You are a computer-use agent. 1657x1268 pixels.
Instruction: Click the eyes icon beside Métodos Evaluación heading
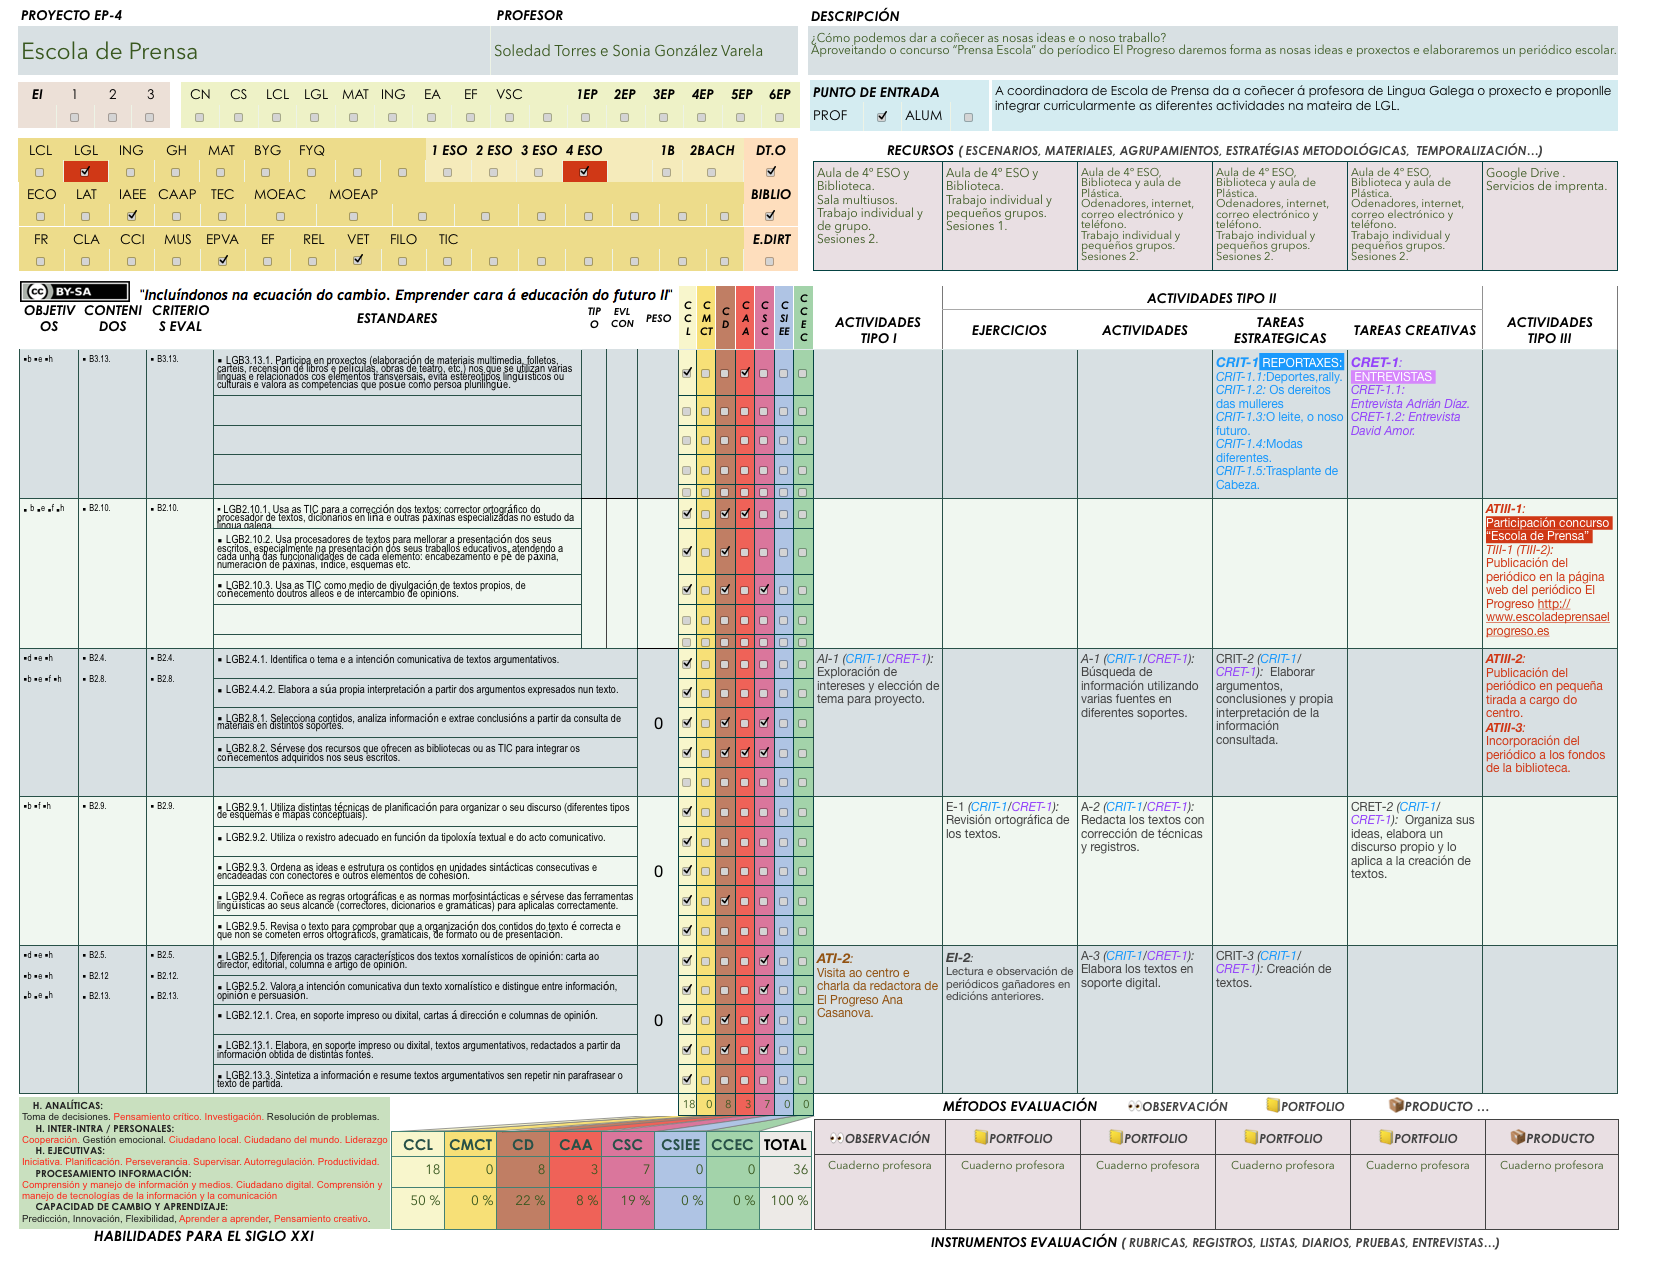pos(1134,1106)
